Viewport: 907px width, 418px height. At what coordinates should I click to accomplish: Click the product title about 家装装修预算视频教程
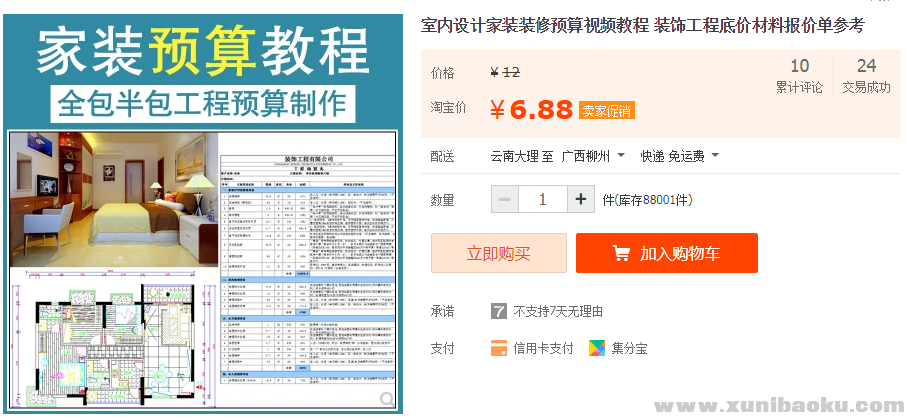642,25
